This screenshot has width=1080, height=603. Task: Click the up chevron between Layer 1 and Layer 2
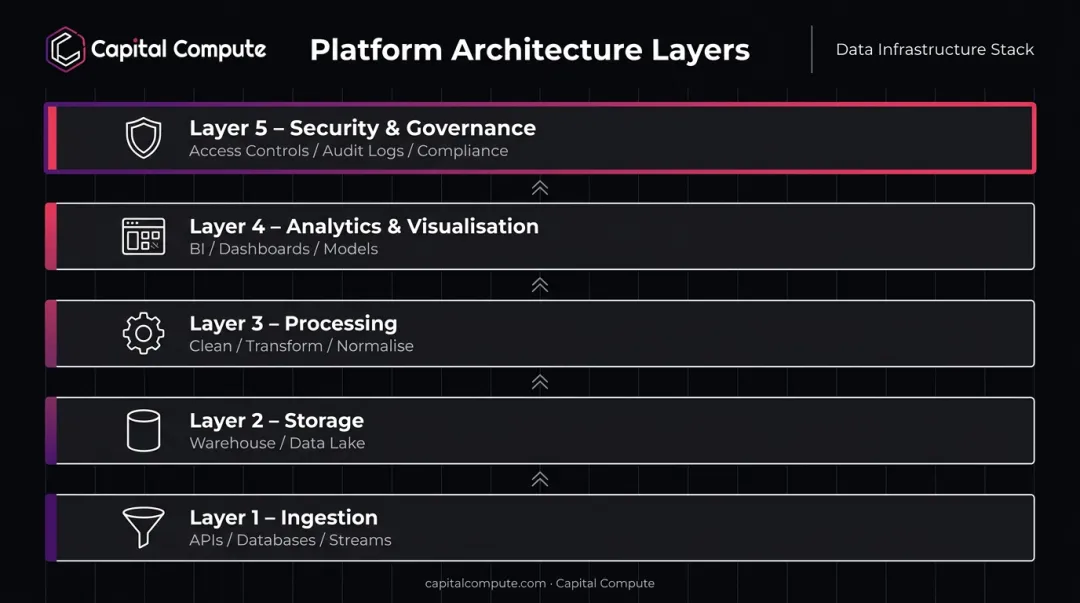(540, 480)
